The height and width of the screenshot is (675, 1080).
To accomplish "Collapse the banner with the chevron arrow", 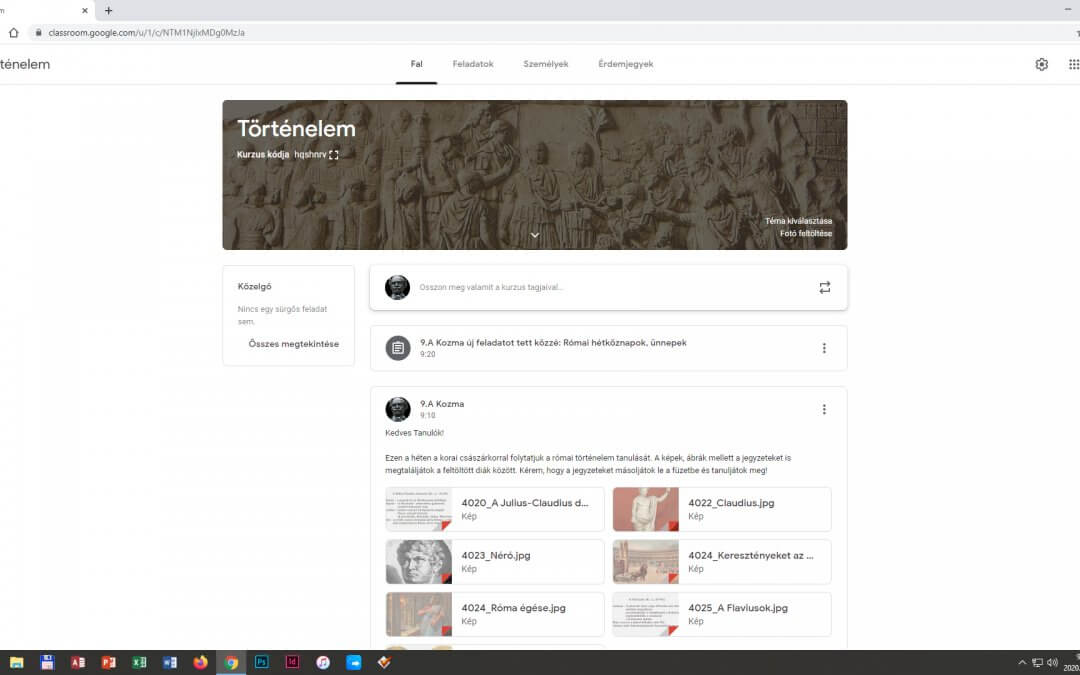I will [534, 234].
